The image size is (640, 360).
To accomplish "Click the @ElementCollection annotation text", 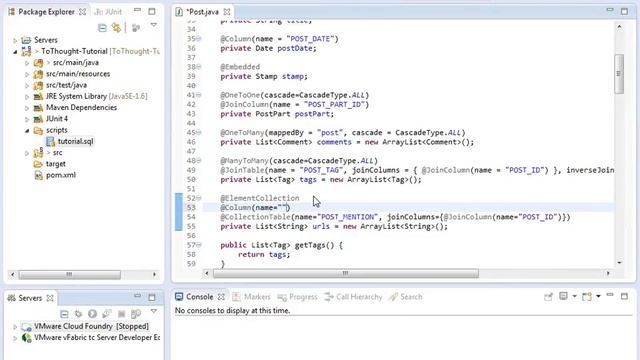I will 260,198.
